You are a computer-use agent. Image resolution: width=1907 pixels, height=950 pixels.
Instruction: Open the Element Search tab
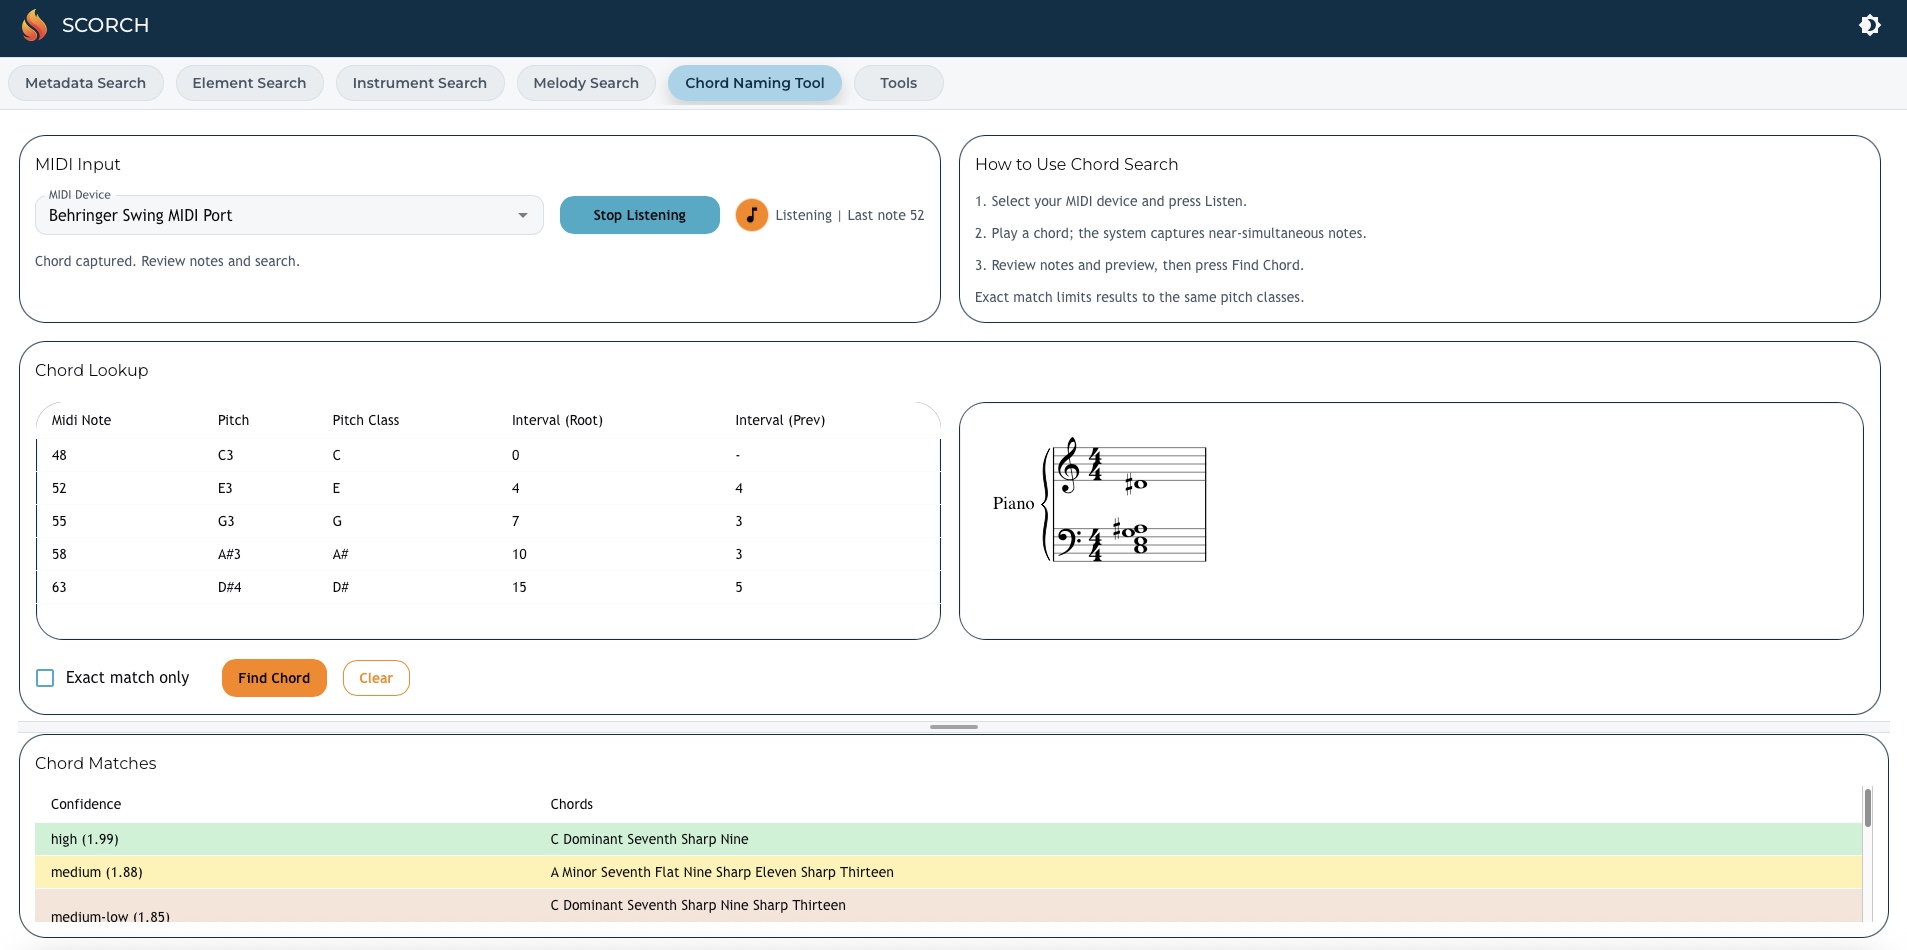(249, 82)
